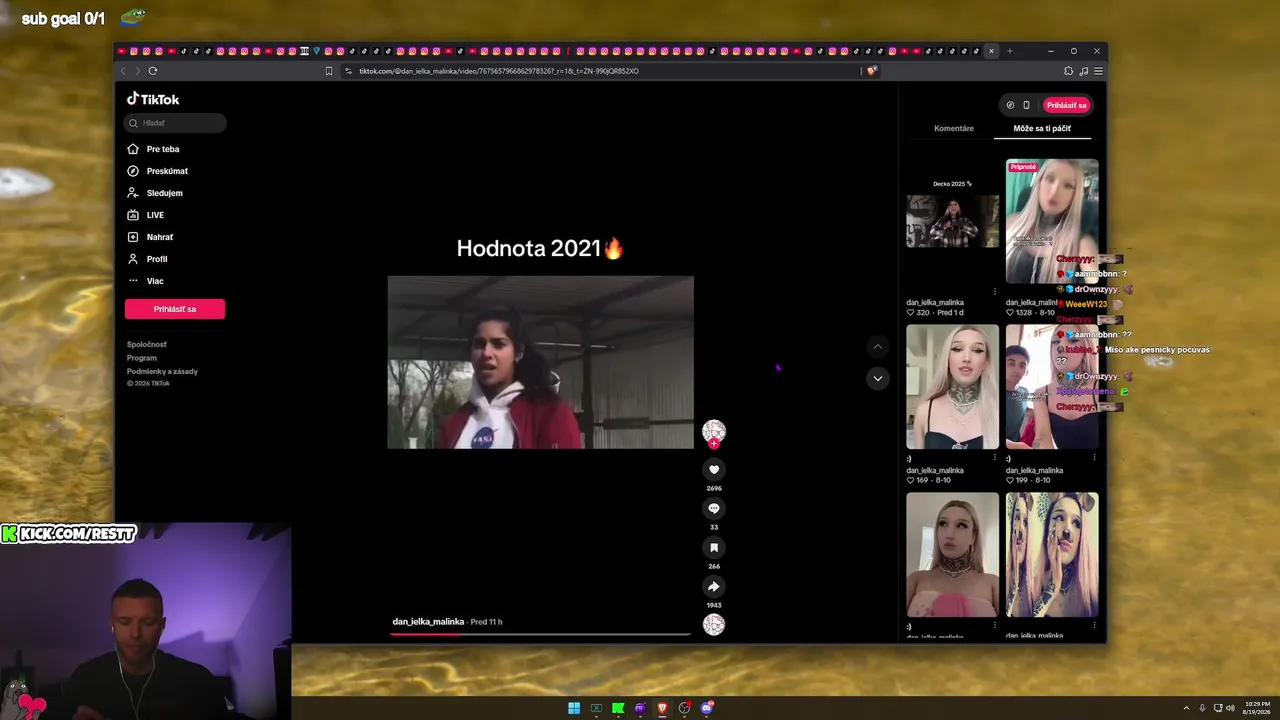Share the video with arrow icon
This screenshot has width=1280, height=720.
pyautogui.click(x=714, y=586)
